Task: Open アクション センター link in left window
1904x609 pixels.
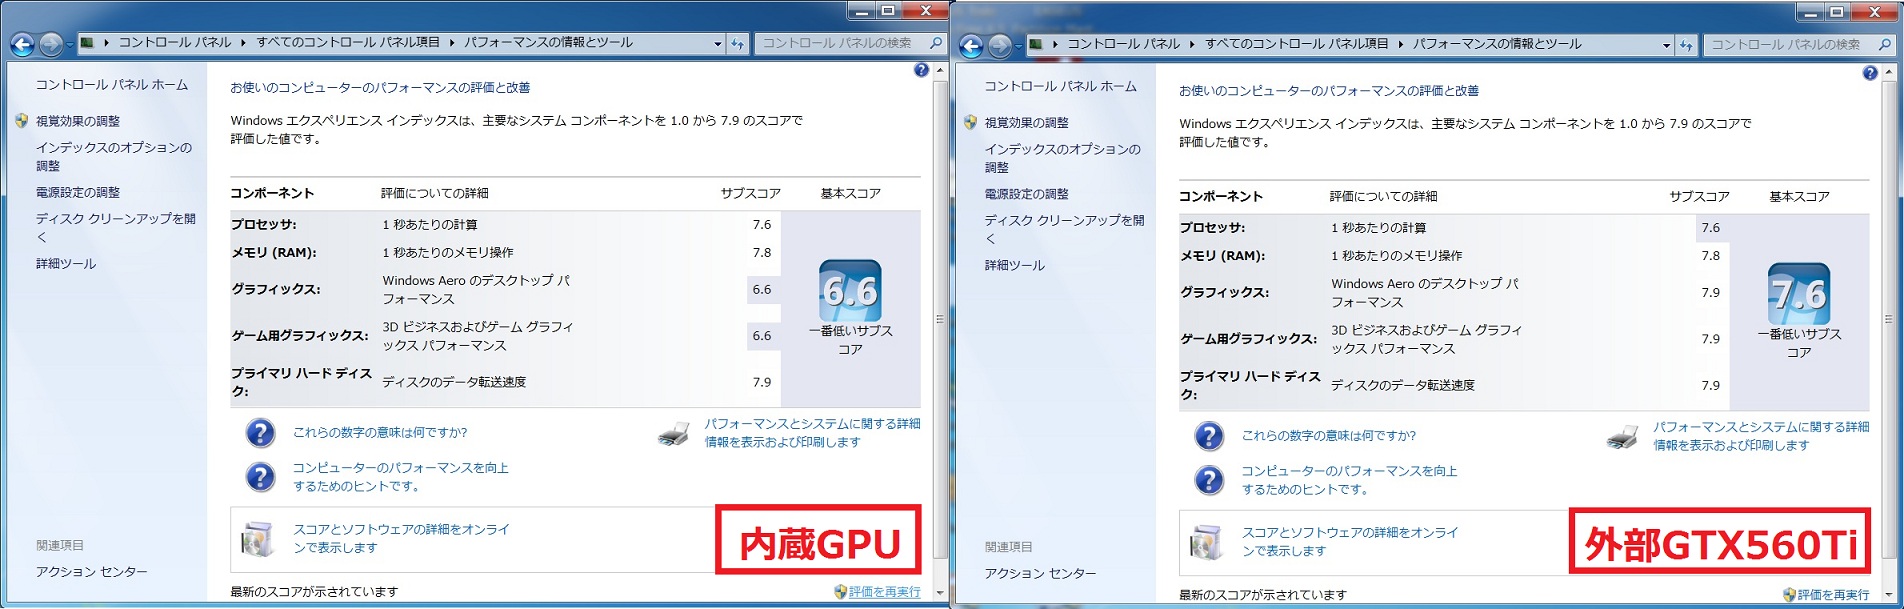Action: click(92, 572)
